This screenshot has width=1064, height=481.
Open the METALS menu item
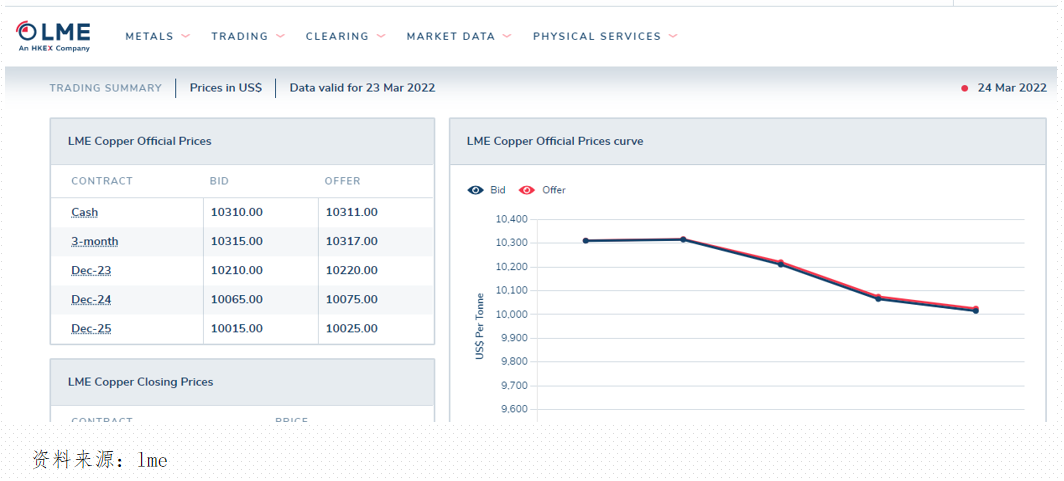coord(149,37)
